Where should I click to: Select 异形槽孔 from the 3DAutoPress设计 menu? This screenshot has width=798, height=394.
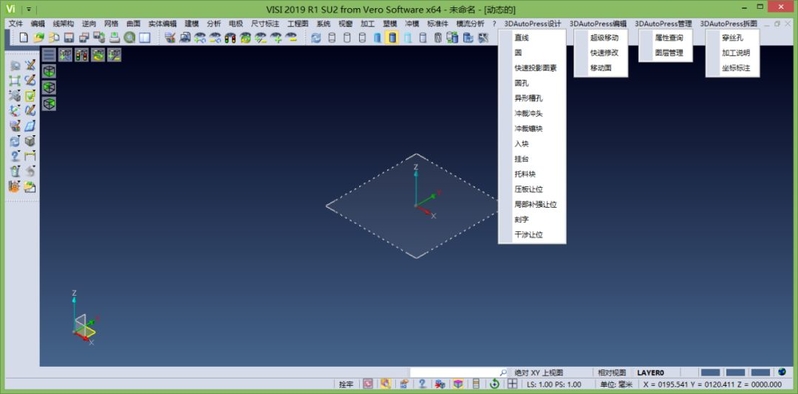(529, 98)
